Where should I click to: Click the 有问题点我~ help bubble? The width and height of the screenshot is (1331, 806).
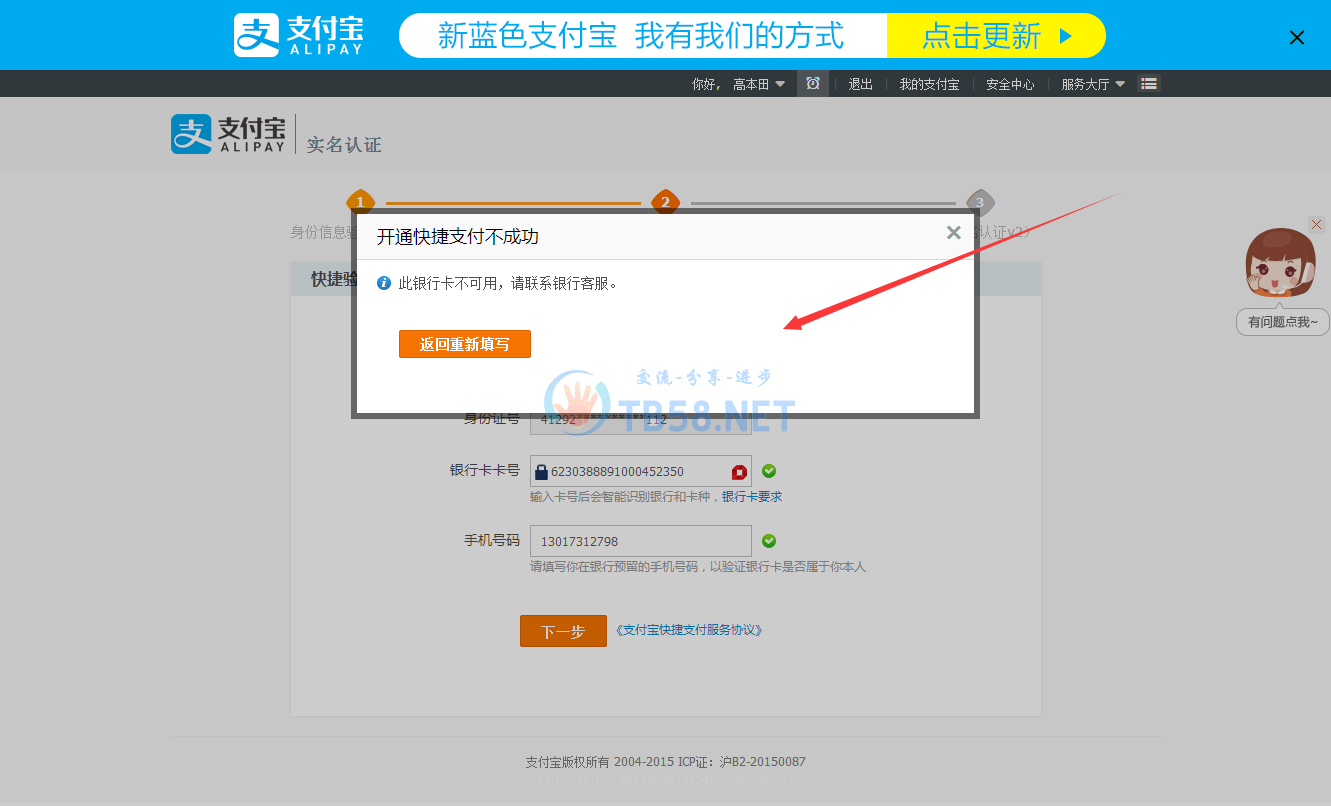click(x=1283, y=322)
